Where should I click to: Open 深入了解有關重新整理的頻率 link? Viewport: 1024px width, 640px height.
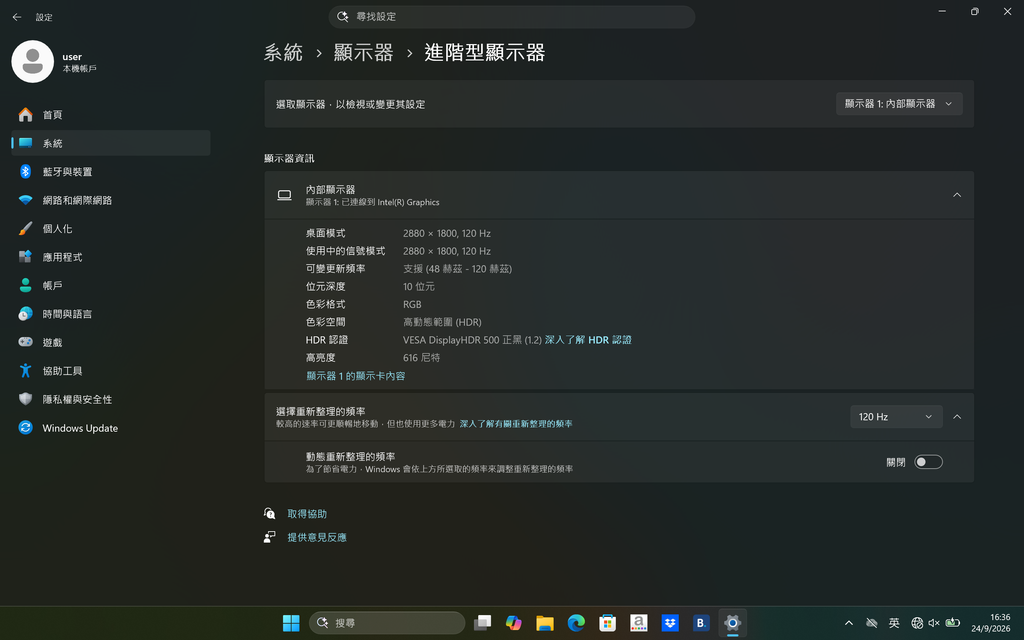pyautogui.click(x=516, y=424)
